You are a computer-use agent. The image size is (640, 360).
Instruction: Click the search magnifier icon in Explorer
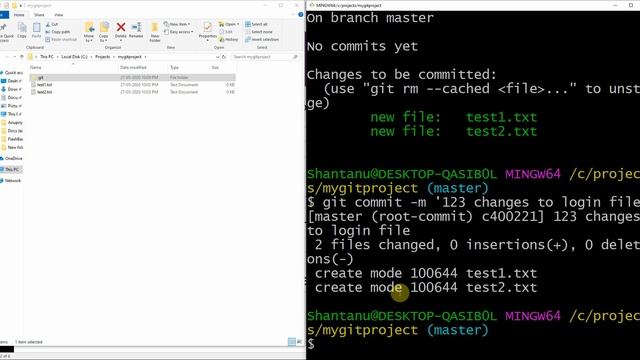(x=296, y=57)
